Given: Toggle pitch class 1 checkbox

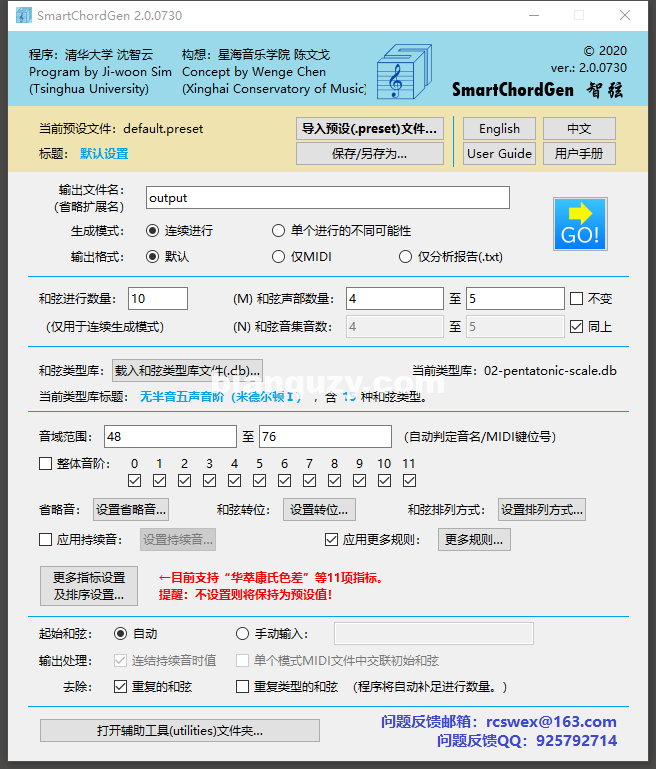Looking at the screenshot, I should [159, 481].
